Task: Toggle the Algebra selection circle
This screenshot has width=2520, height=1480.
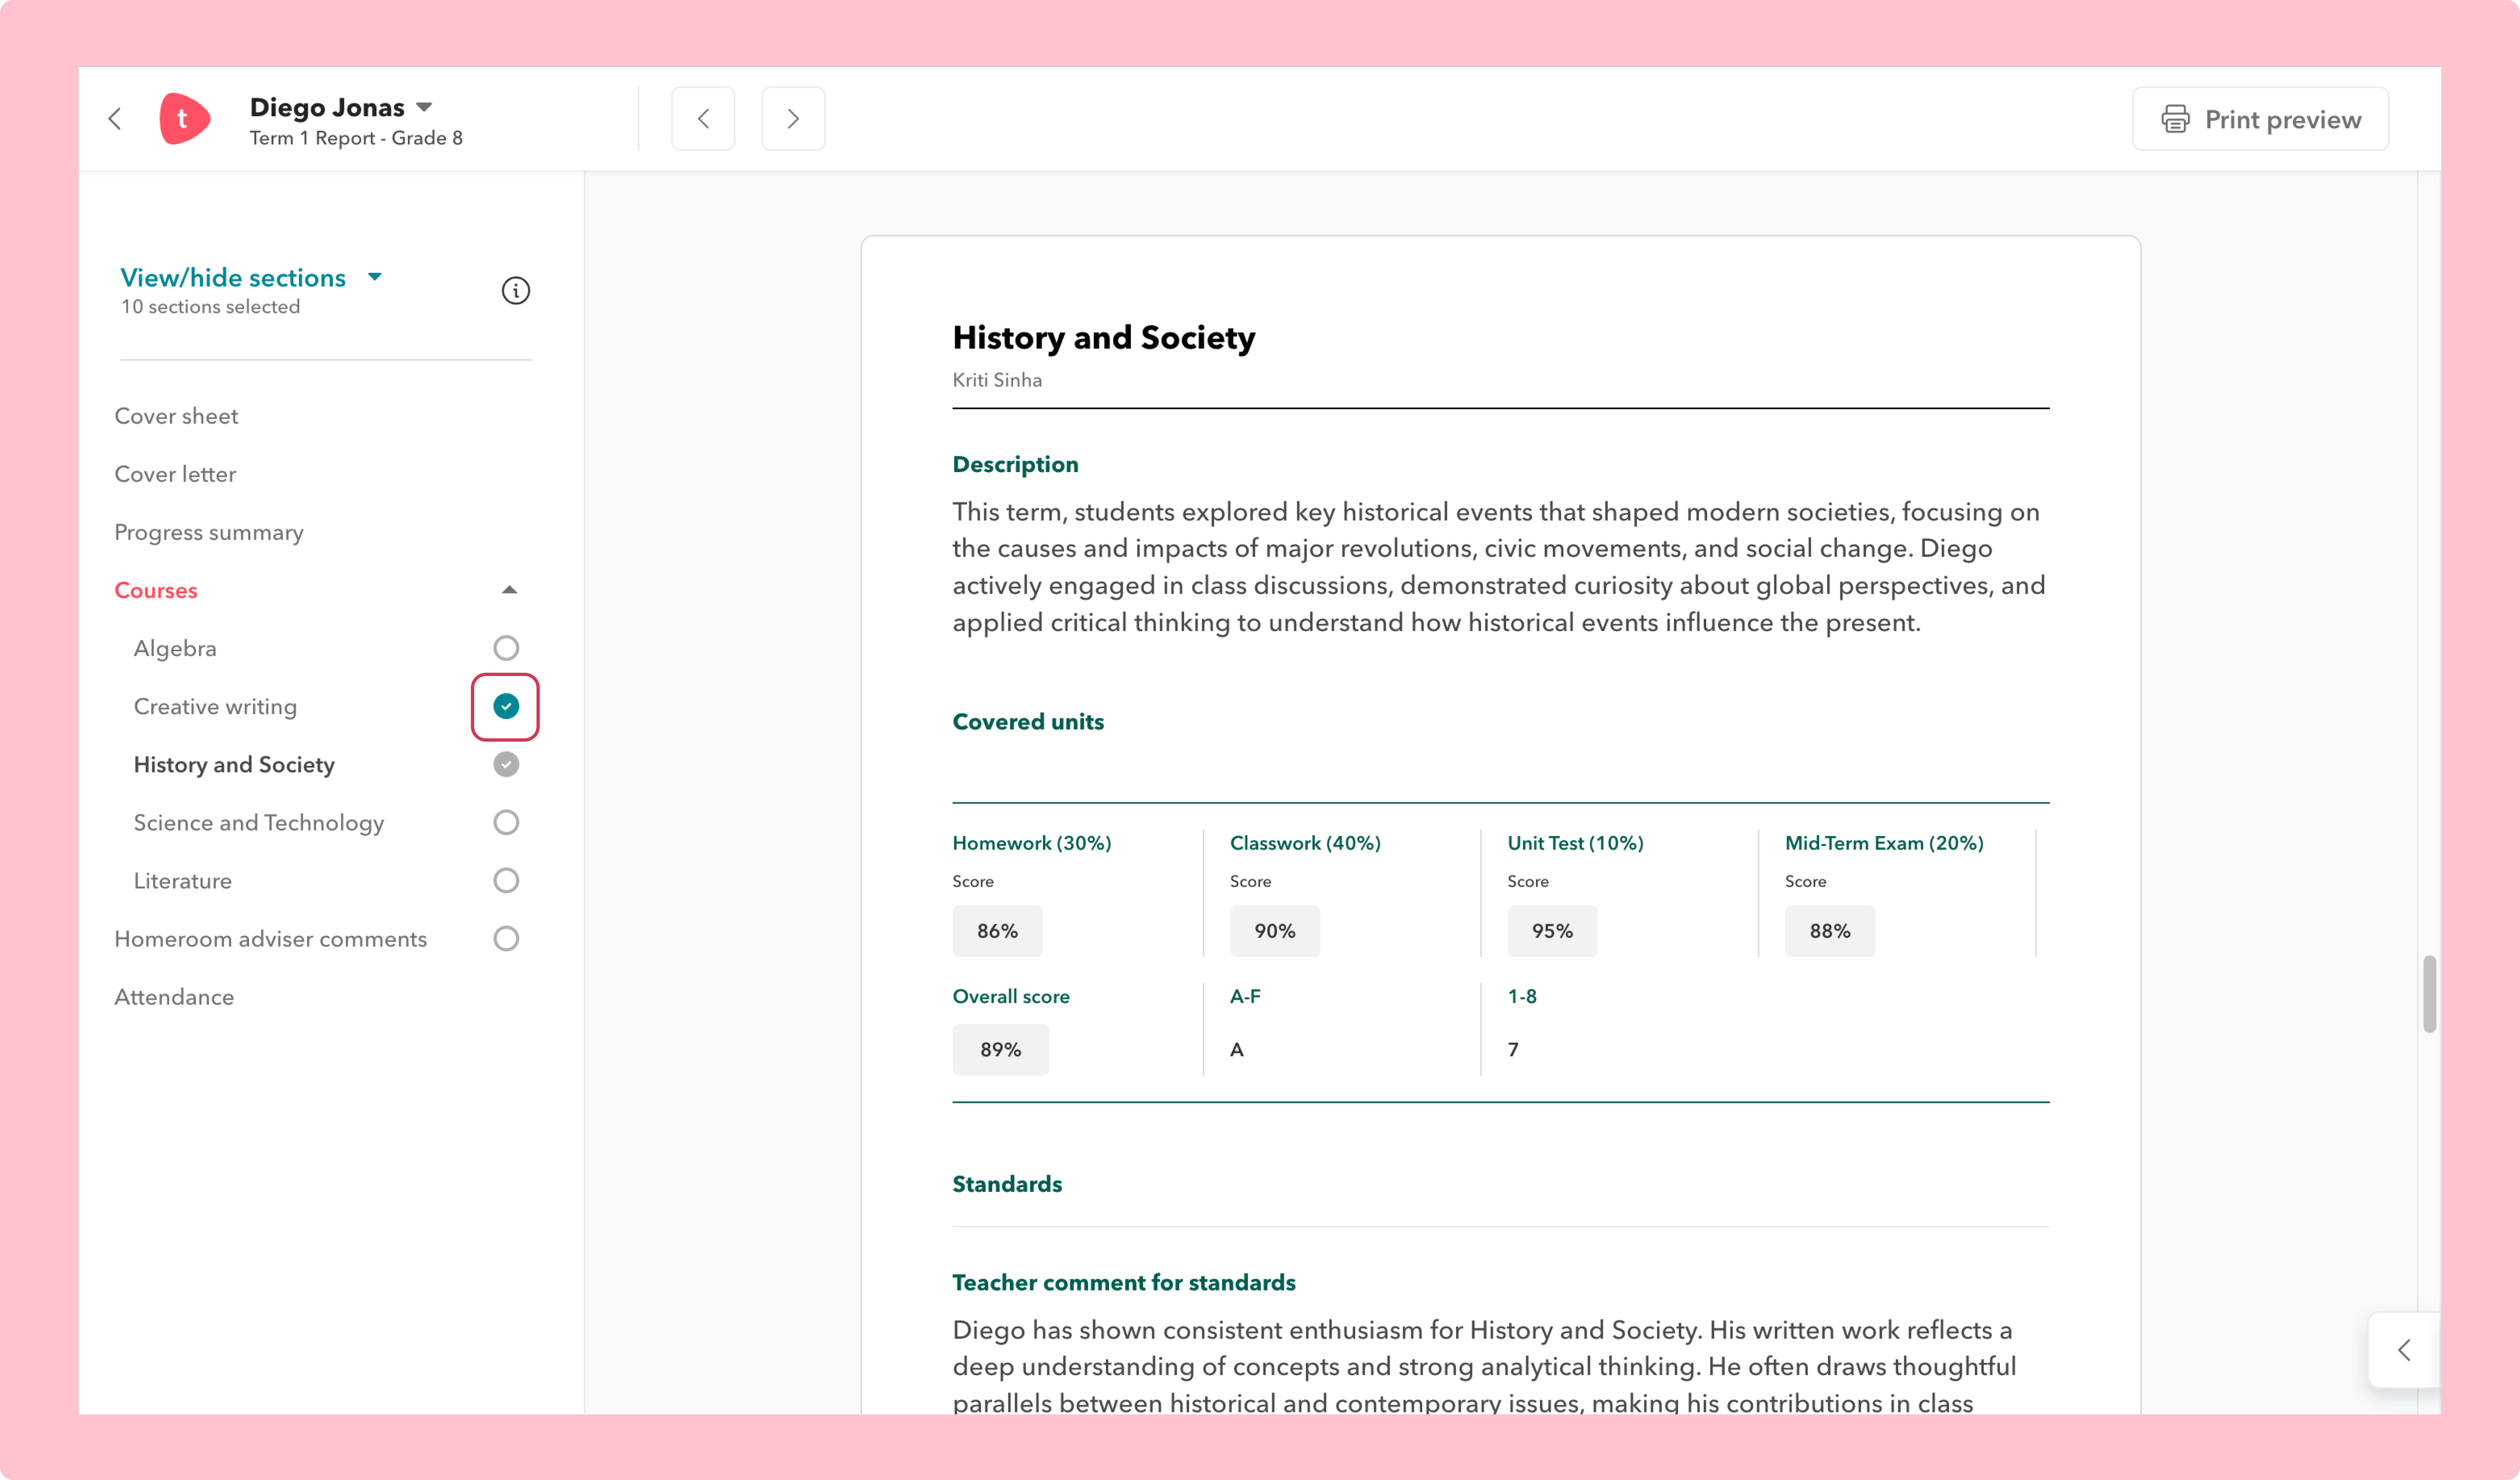Action: pyautogui.click(x=506, y=648)
